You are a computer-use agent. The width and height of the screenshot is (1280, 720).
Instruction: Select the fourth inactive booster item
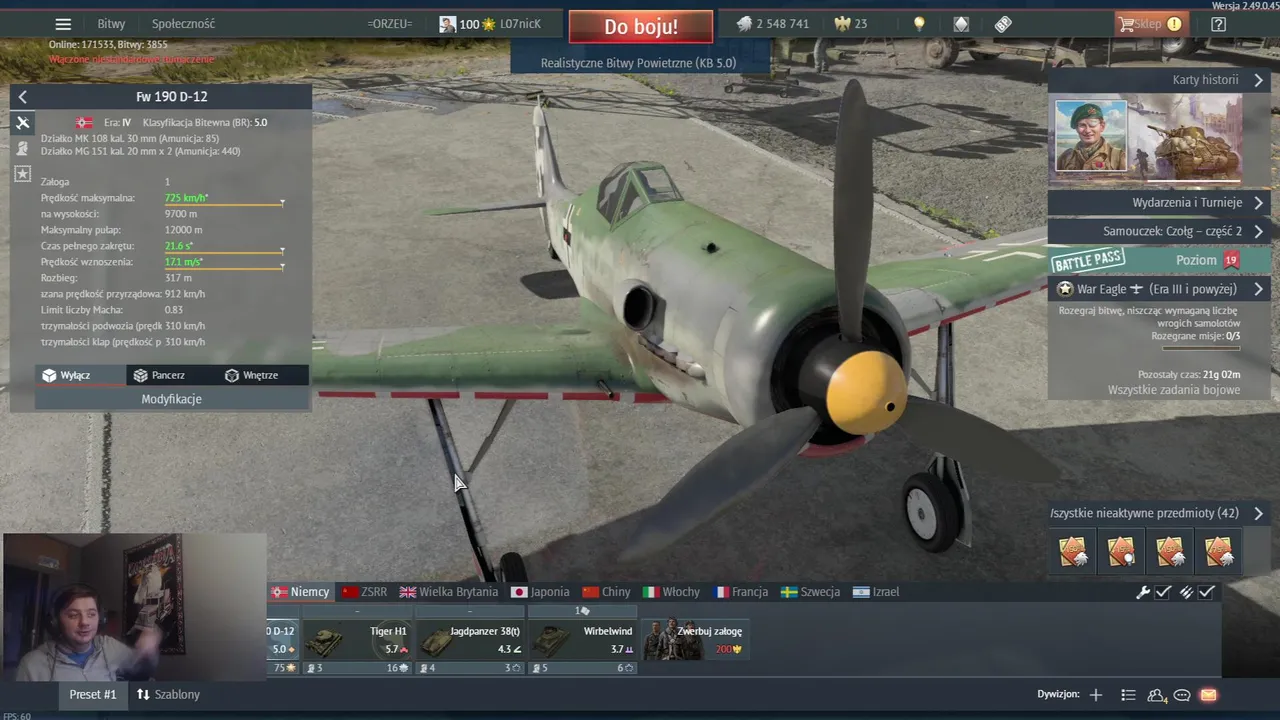coord(1219,551)
